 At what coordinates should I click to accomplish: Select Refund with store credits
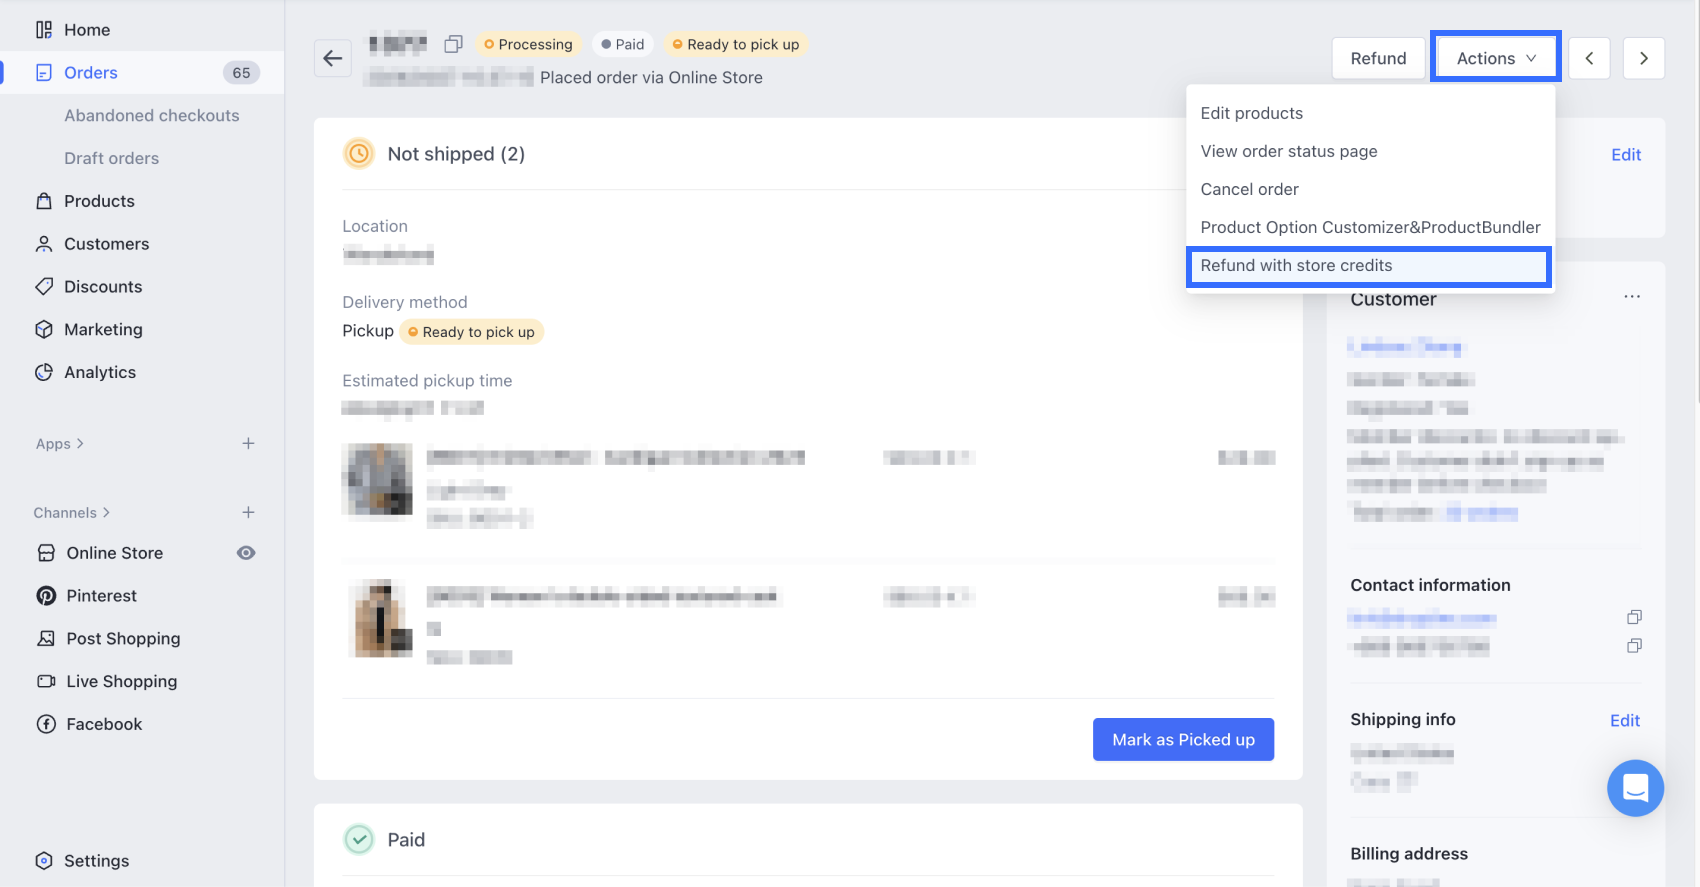click(1296, 265)
